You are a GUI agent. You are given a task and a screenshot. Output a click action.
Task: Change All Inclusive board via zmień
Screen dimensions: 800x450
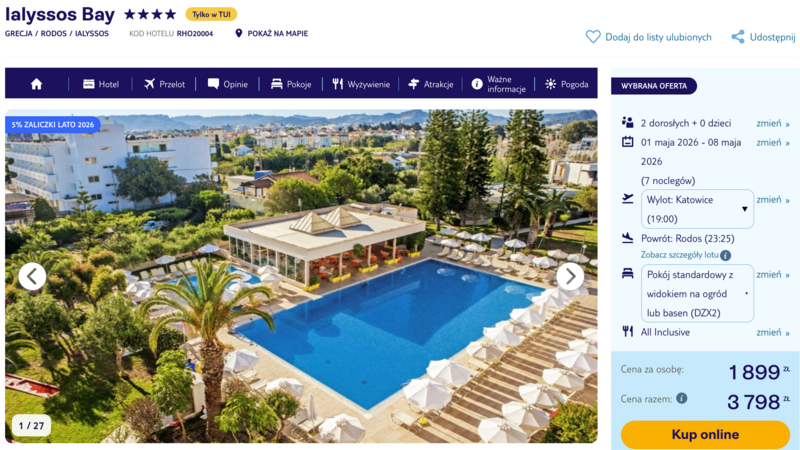pos(772,332)
